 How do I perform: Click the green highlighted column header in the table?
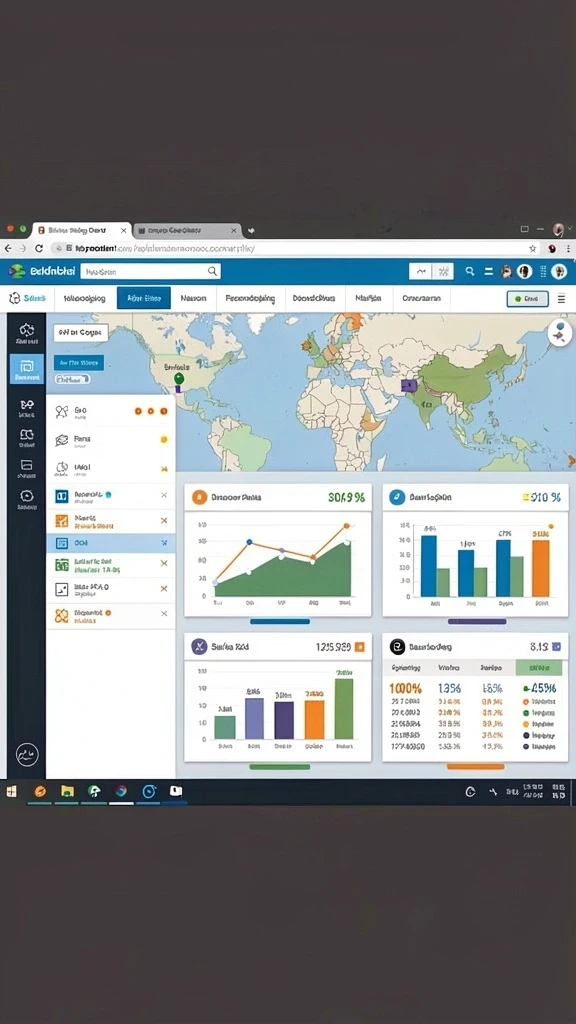coord(539,668)
